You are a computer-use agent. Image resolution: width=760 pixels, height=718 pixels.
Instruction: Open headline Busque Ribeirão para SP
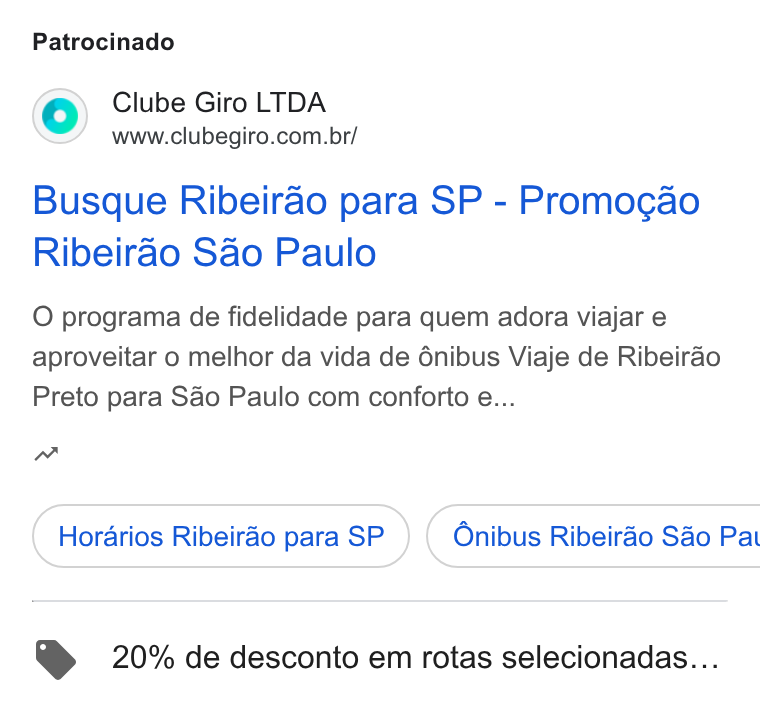(257, 200)
